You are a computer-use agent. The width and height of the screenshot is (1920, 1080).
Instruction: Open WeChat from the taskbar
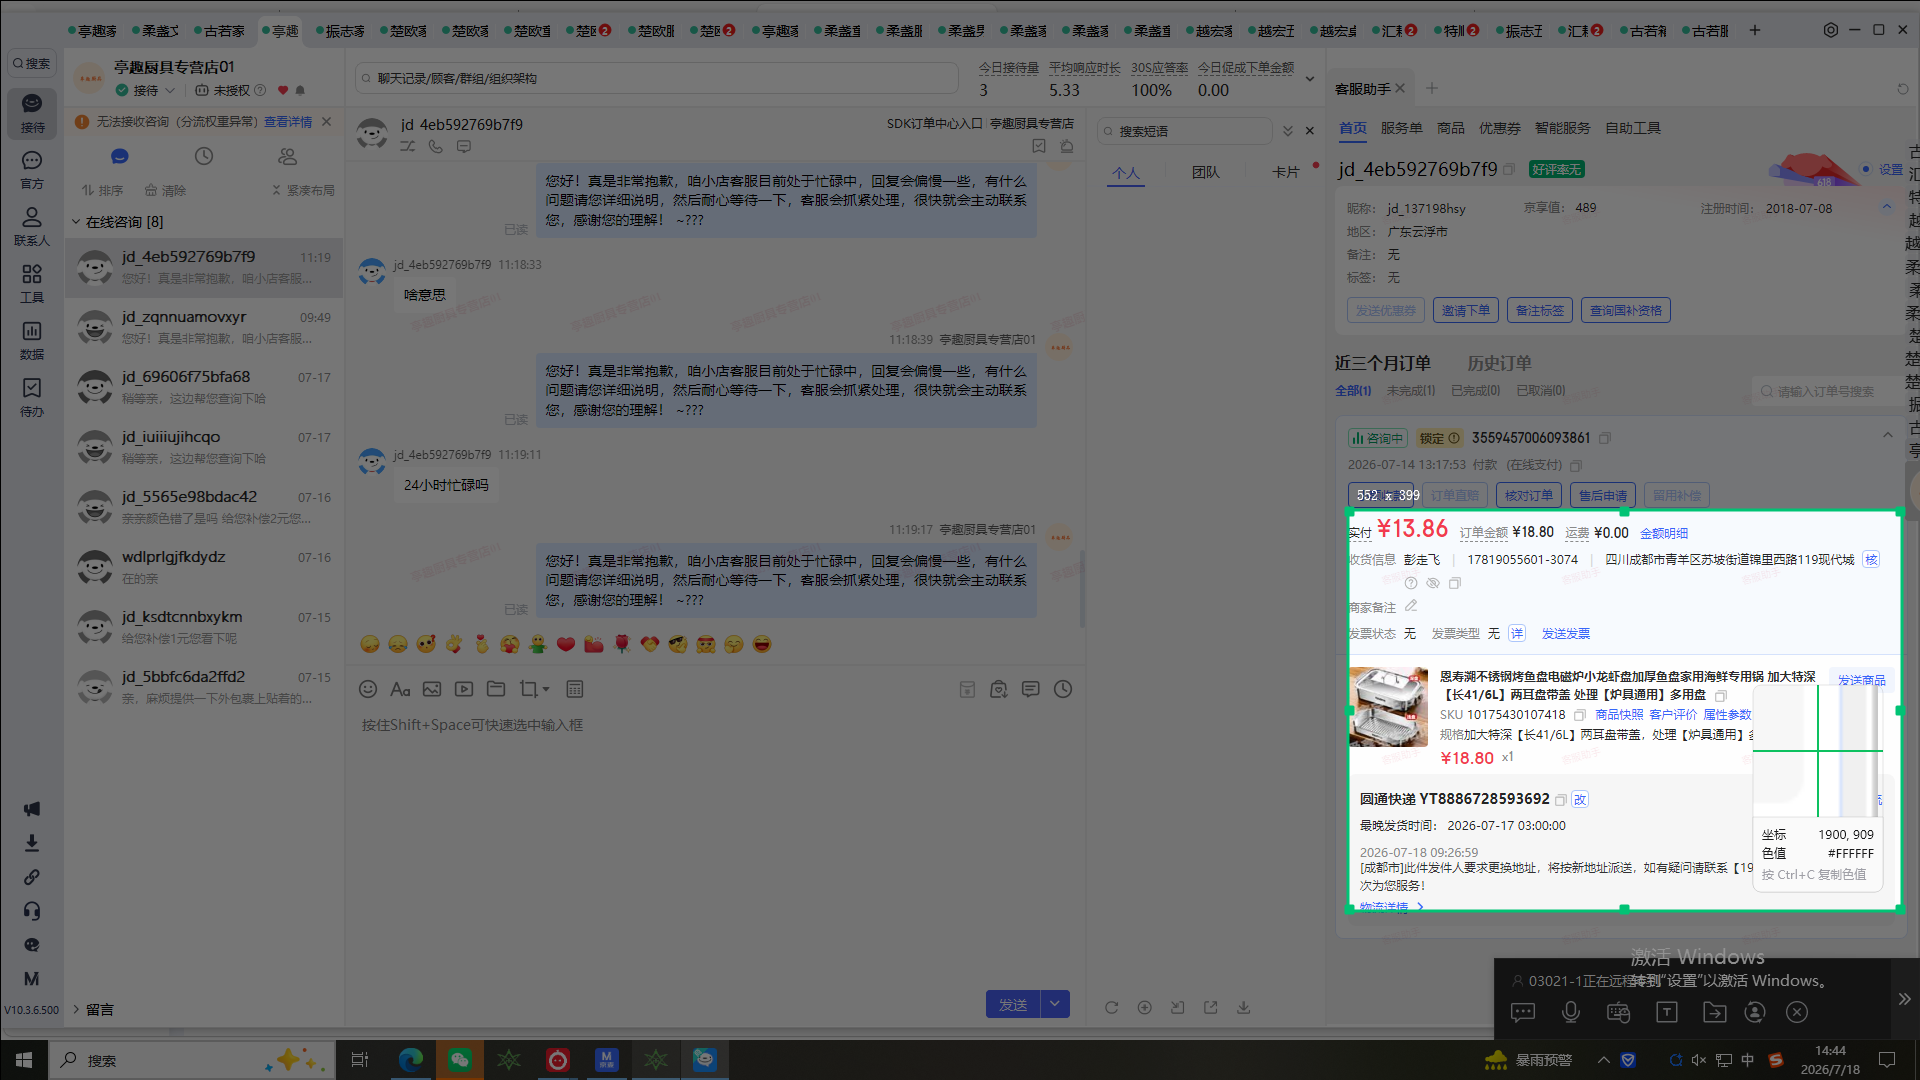tap(460, 1060)
